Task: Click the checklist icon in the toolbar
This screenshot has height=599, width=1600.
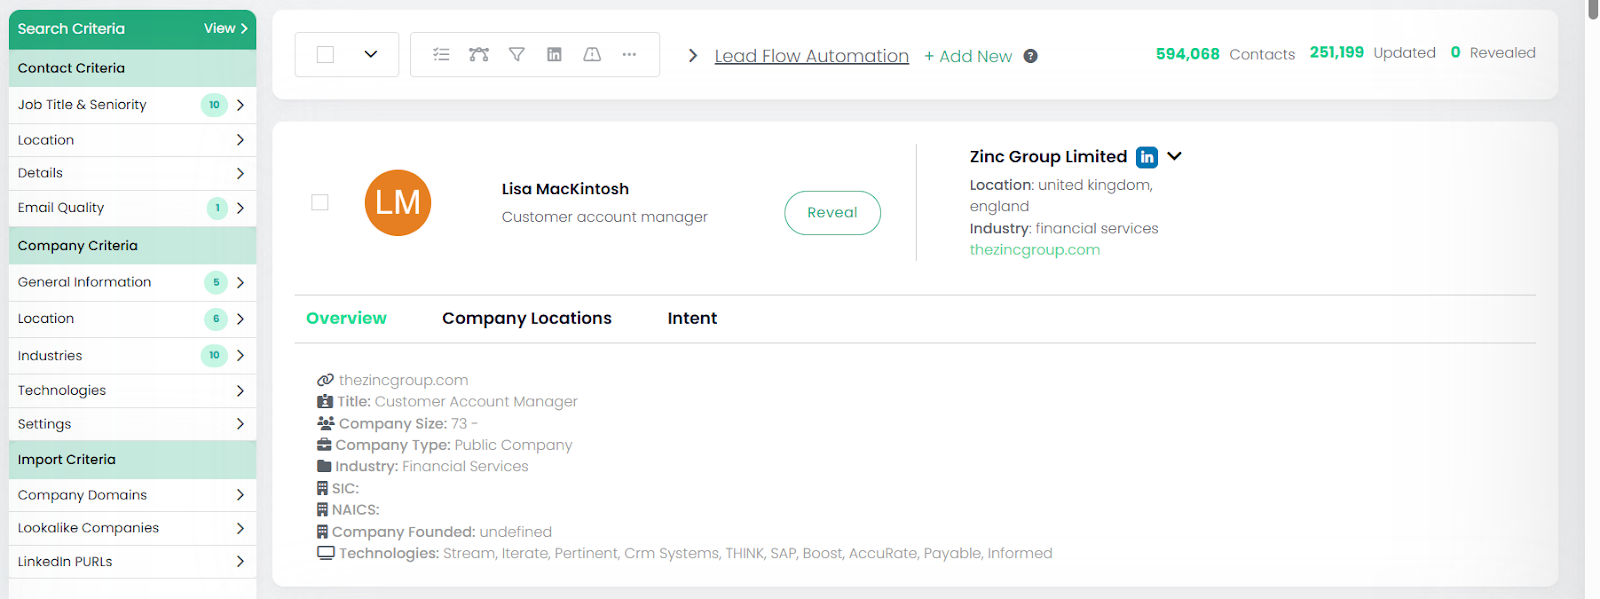Action: tap(441, 55)
